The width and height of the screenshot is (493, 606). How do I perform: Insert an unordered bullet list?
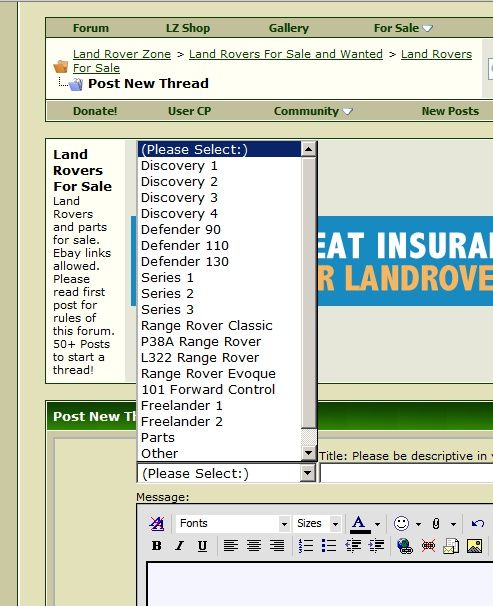point(329,546)
